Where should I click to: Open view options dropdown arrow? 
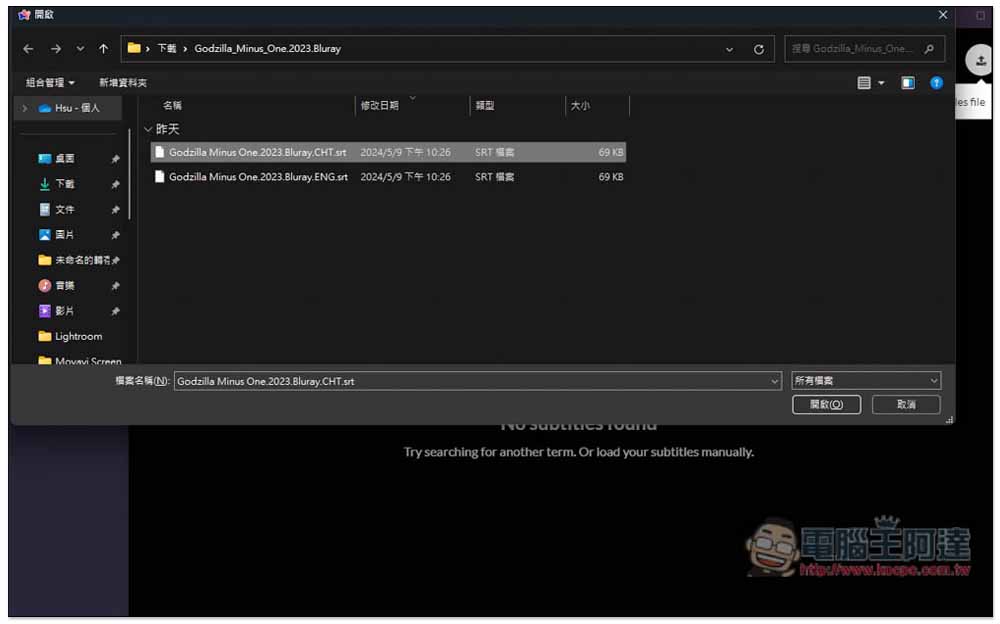point(881,83)
